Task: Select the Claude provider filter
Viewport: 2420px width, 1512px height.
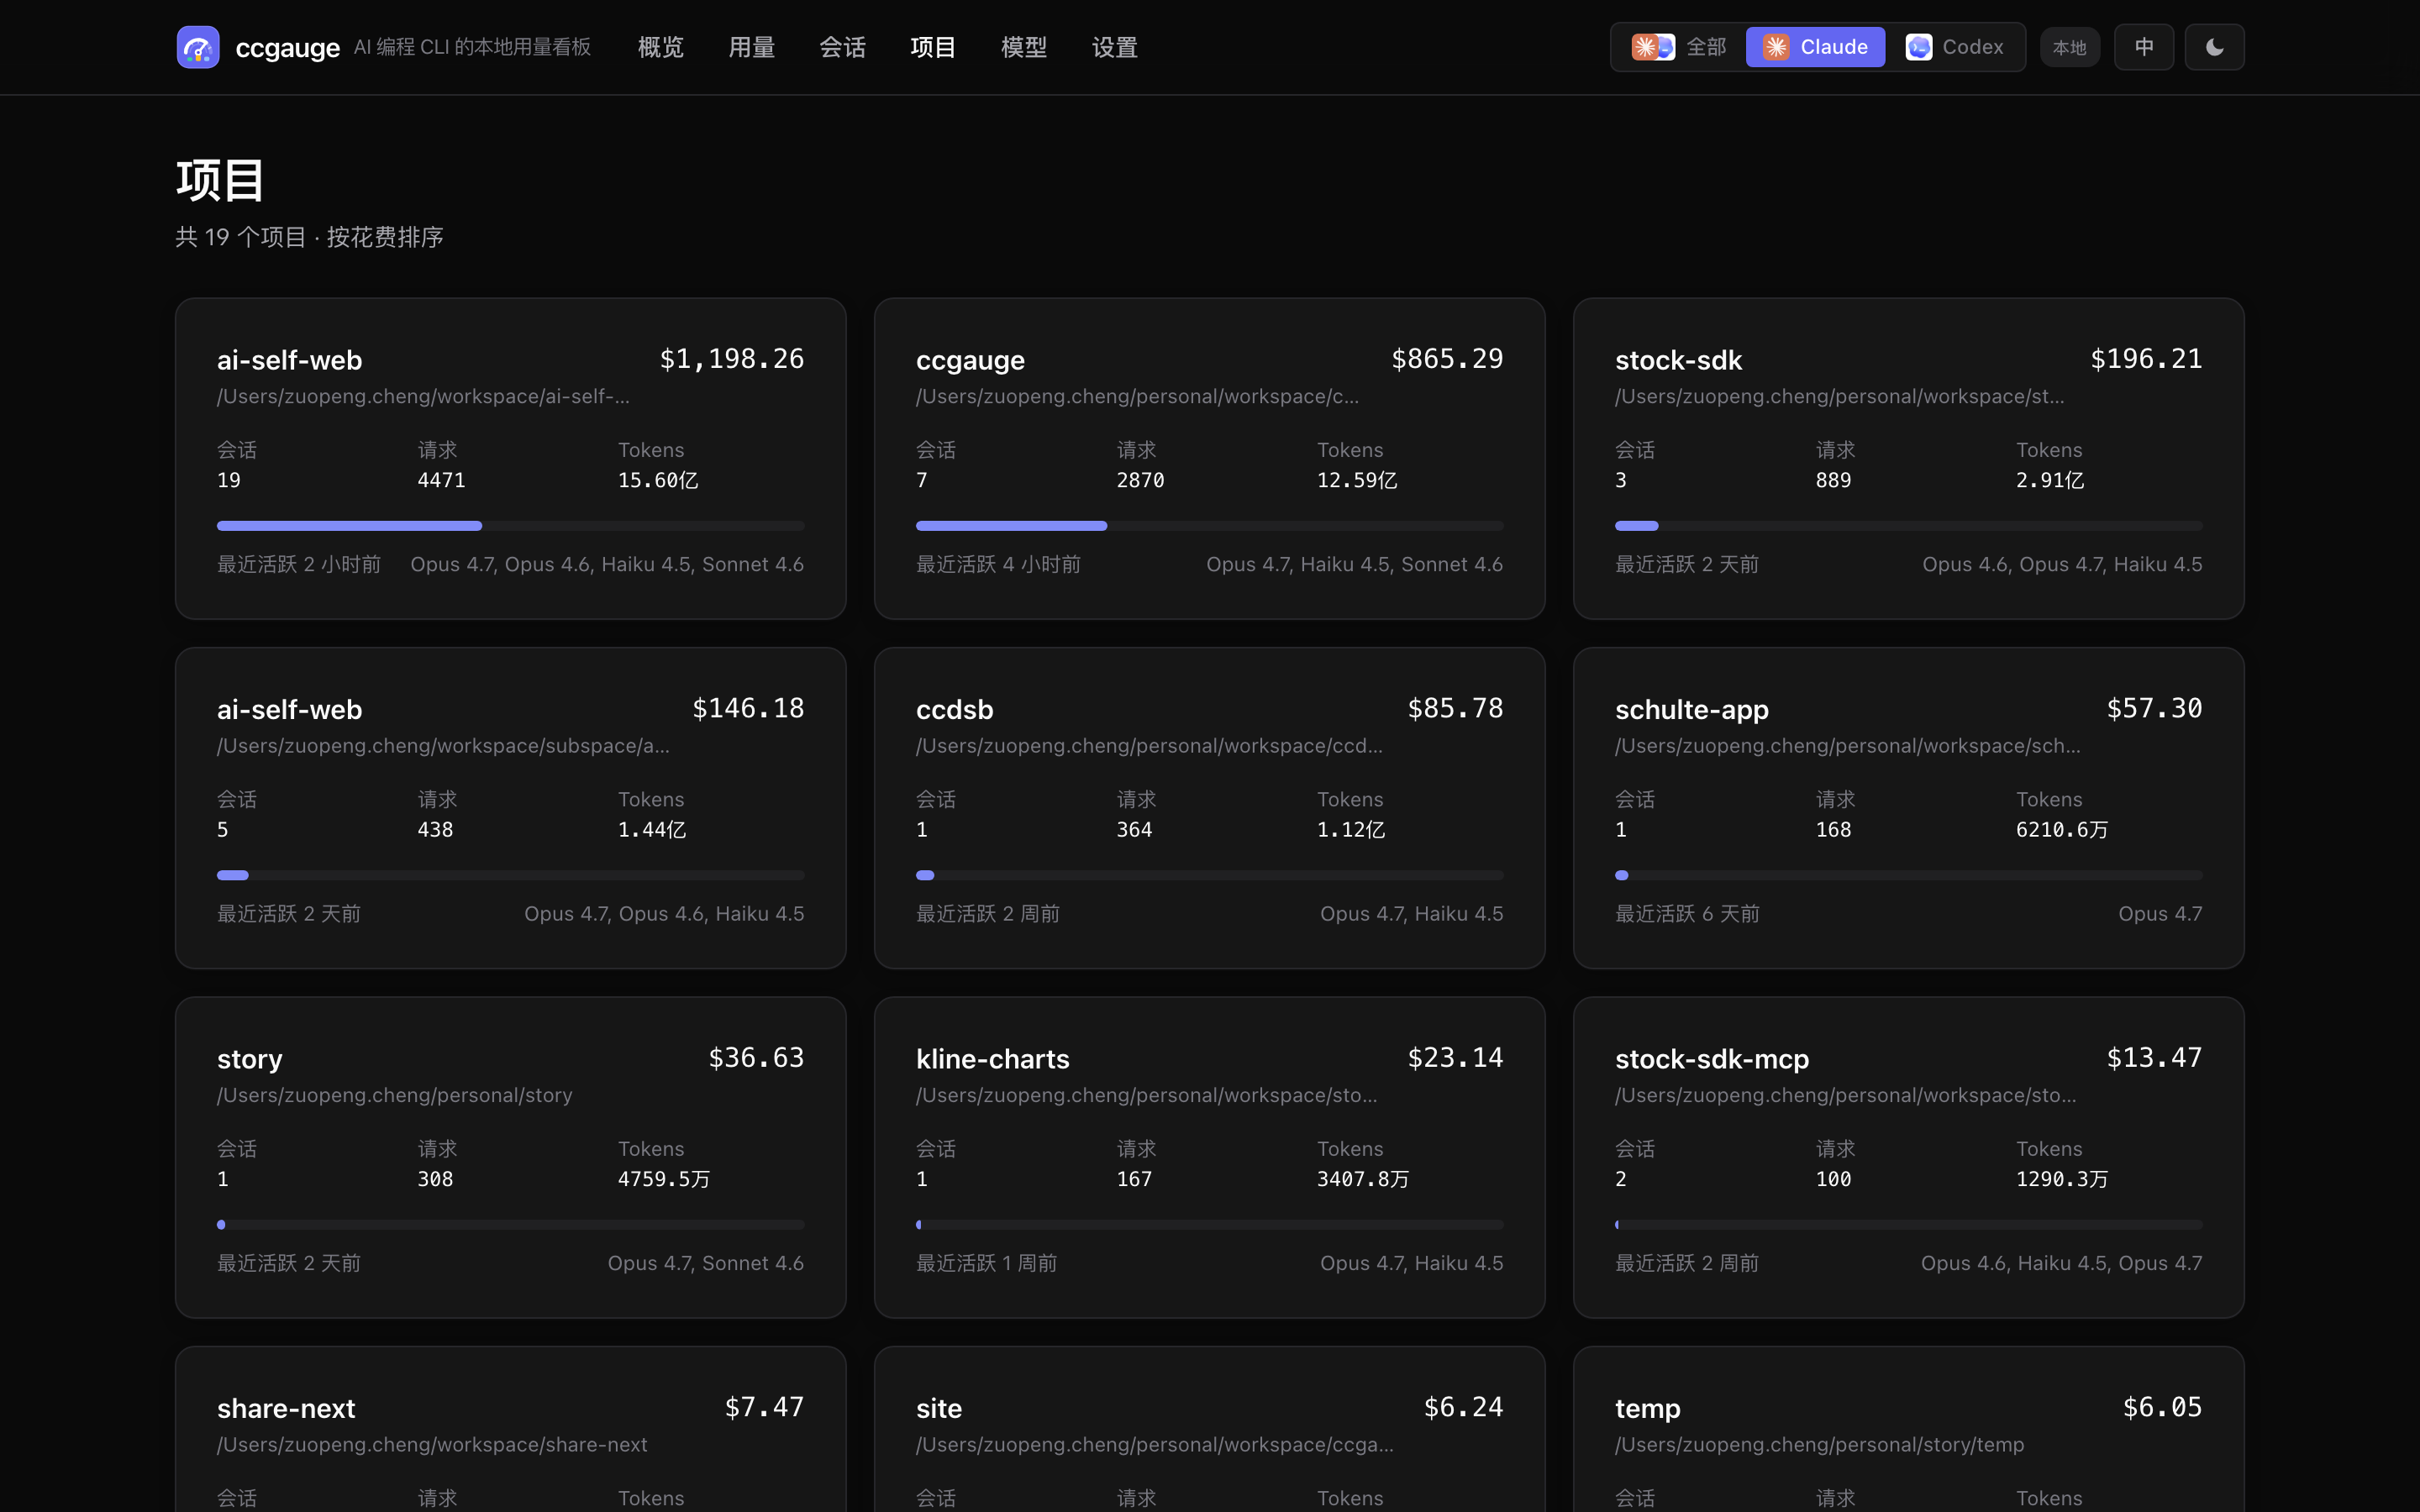Action: tap(1815, 47)
